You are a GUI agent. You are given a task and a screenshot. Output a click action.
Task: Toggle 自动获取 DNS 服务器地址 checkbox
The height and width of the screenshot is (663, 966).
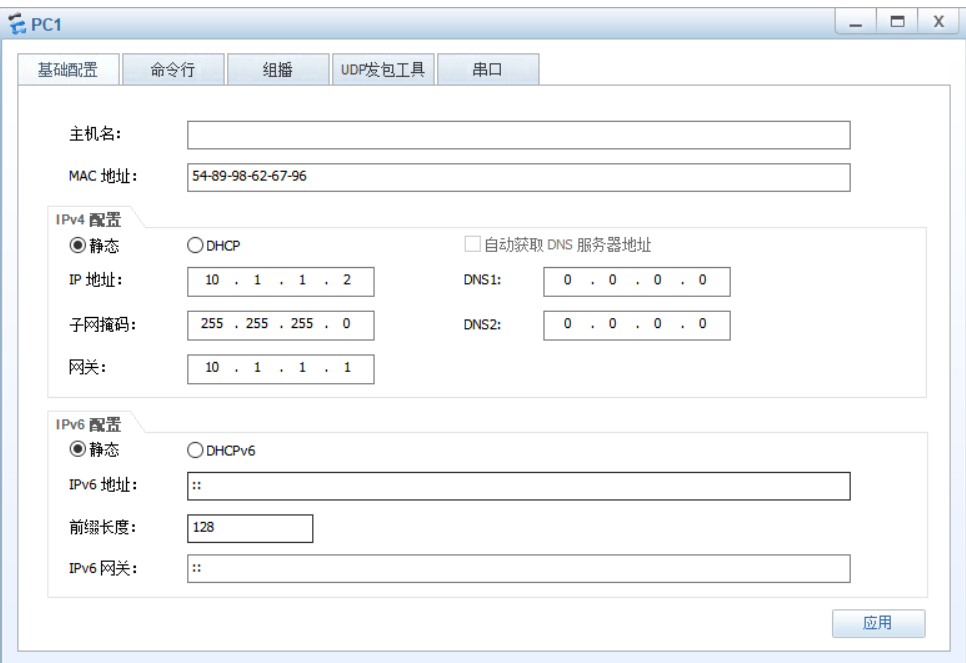click(473, 244)
